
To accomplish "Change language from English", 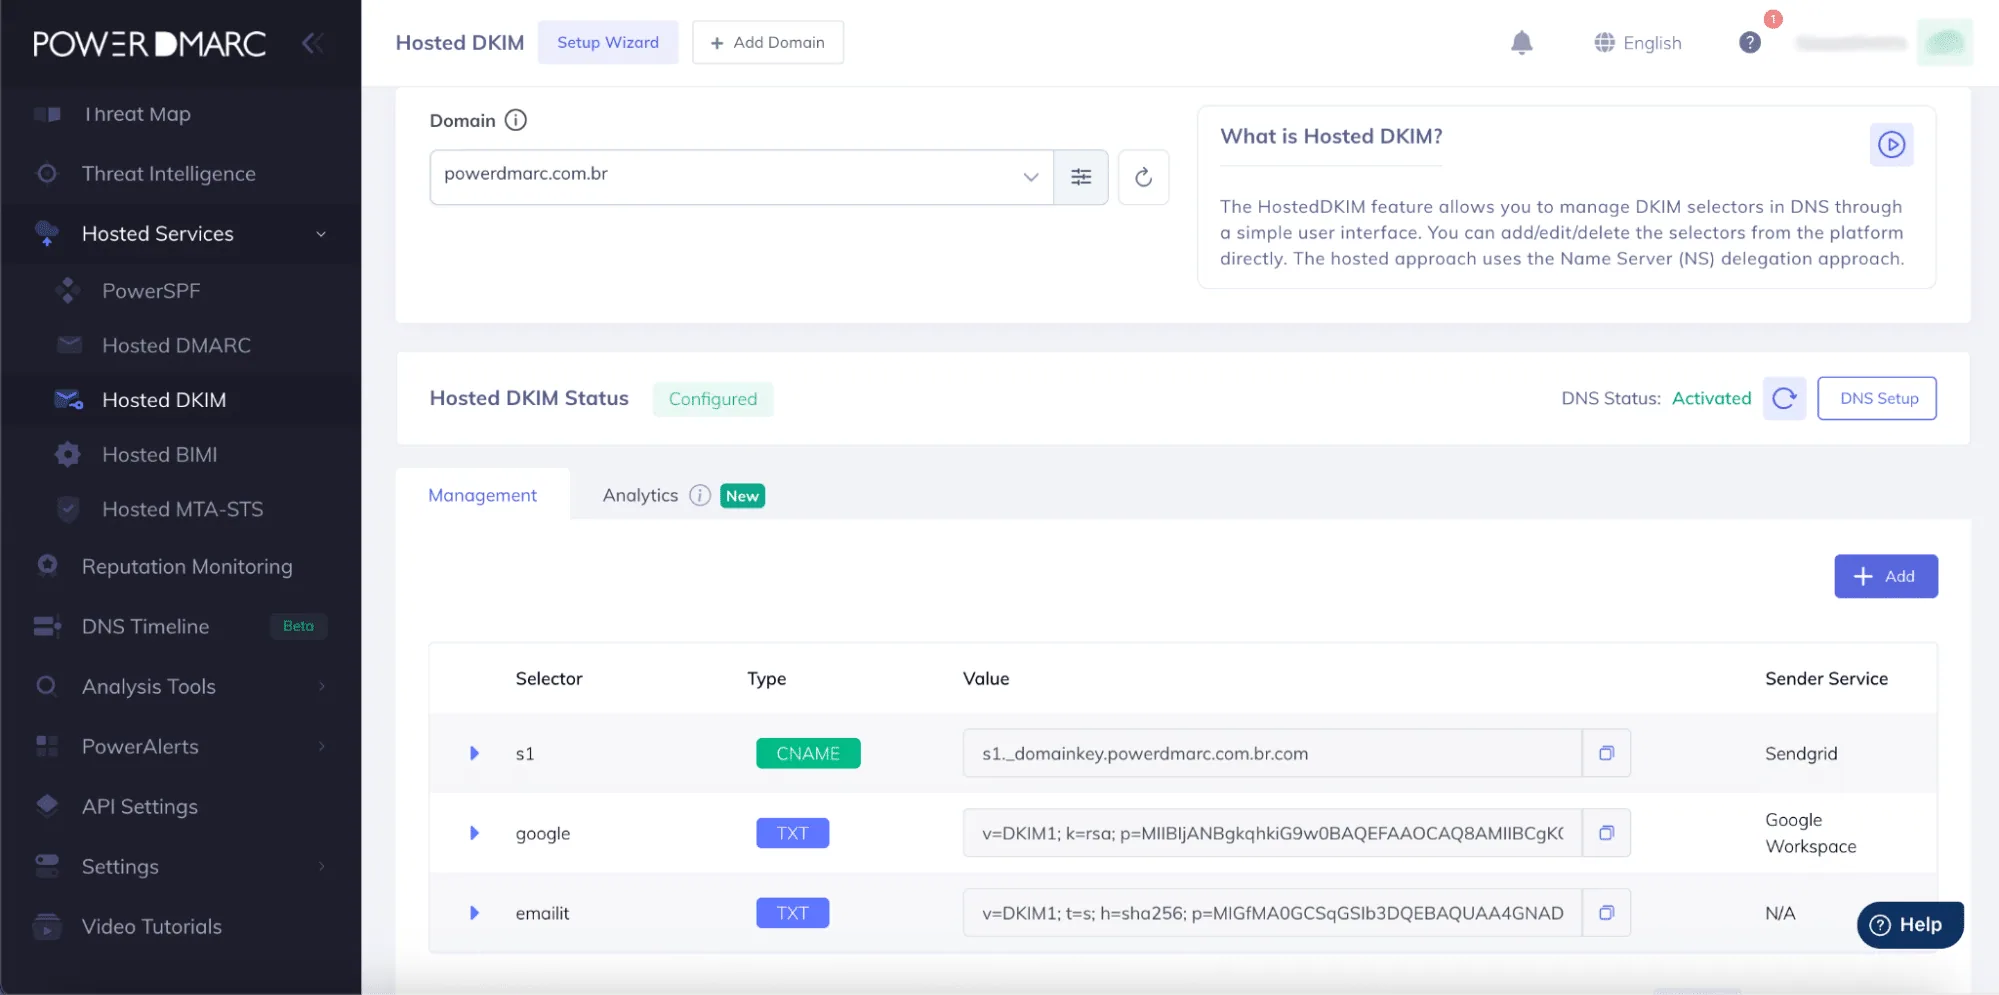I will coord(1638,43).
